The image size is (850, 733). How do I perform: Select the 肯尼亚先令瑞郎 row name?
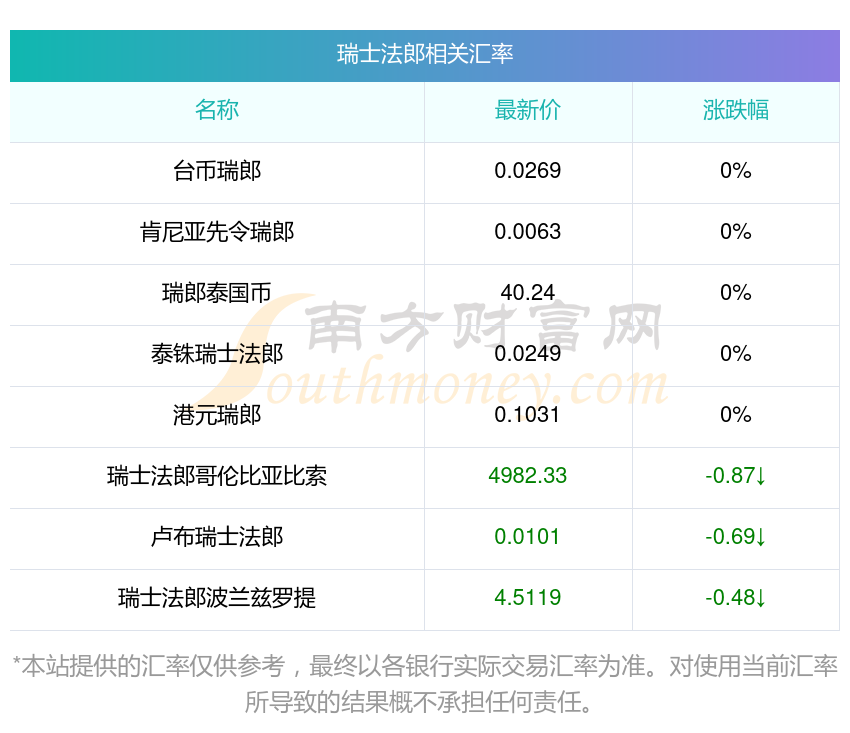point(217,232)
